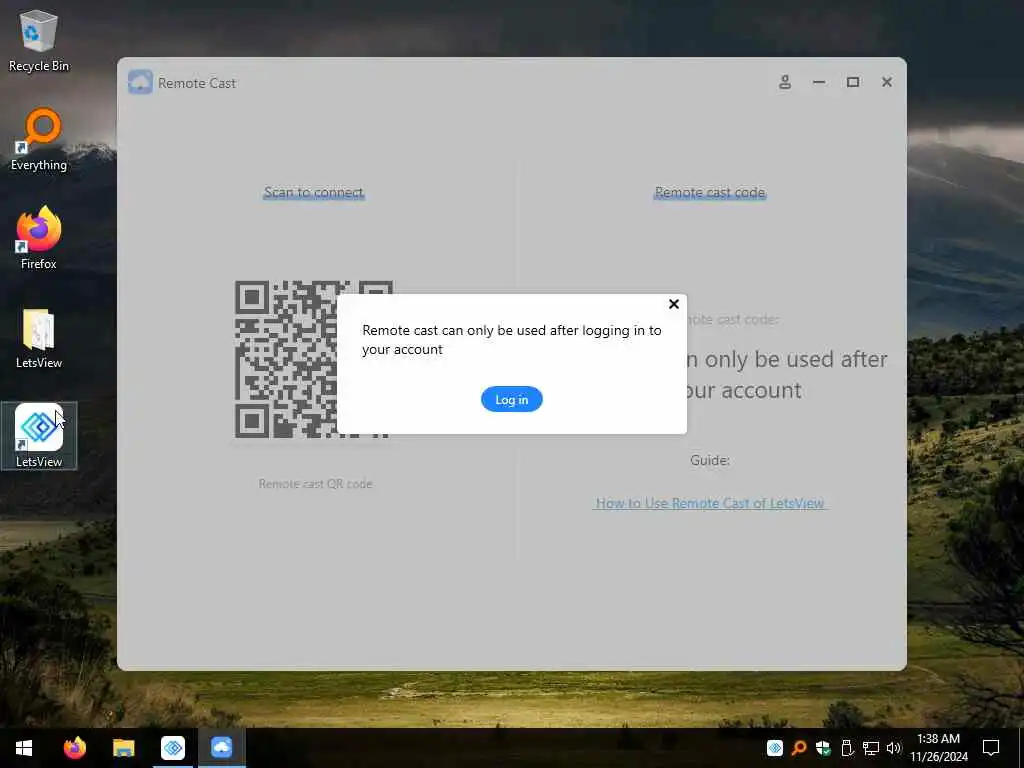Open the taskbar clock and date

coord(938,748)
